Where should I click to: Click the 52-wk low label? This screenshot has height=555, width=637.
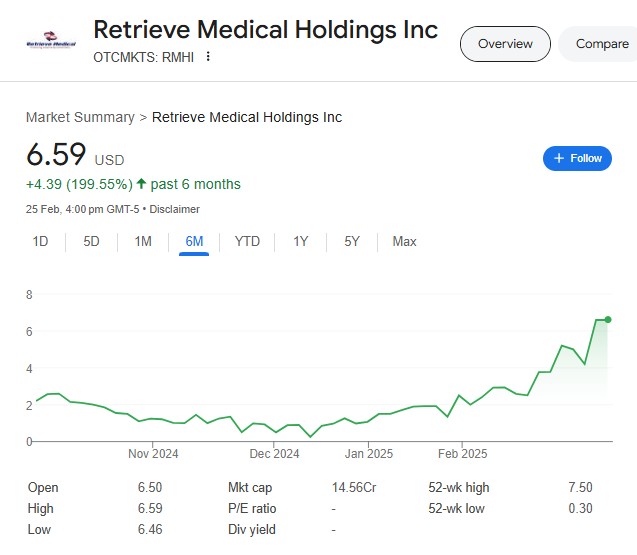coord(456,509)
